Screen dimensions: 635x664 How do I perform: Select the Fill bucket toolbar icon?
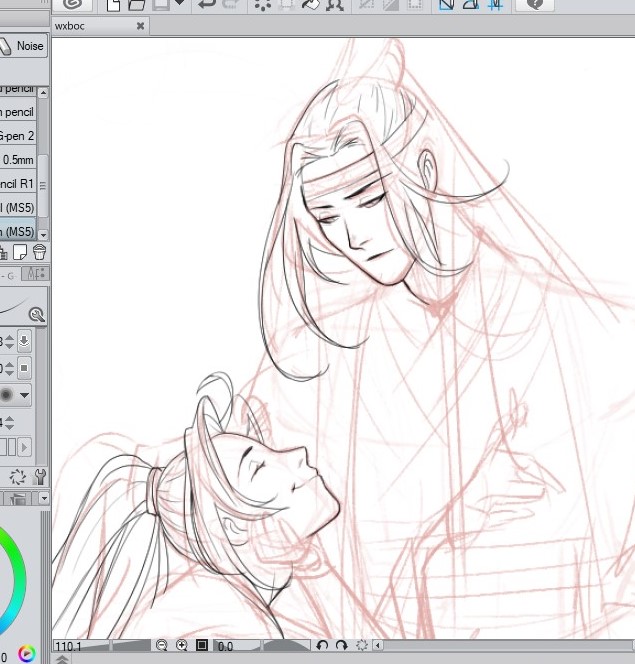pos(311,5)
